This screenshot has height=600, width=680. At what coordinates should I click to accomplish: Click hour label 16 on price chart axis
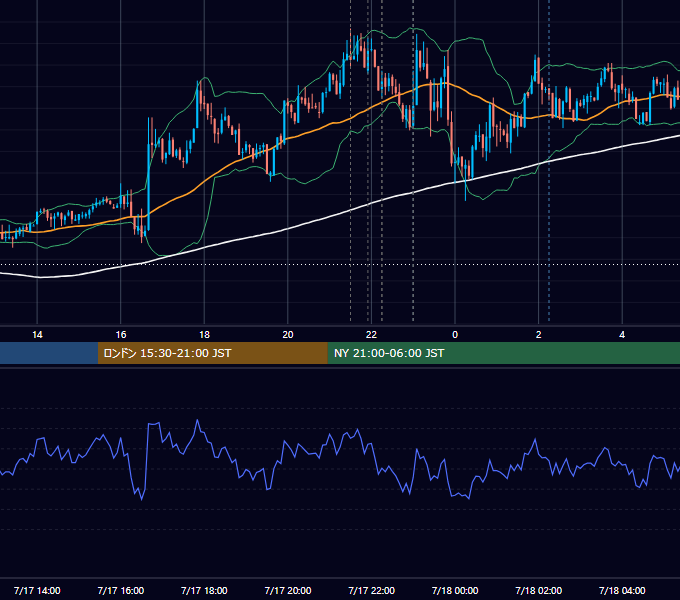(121, 334)
